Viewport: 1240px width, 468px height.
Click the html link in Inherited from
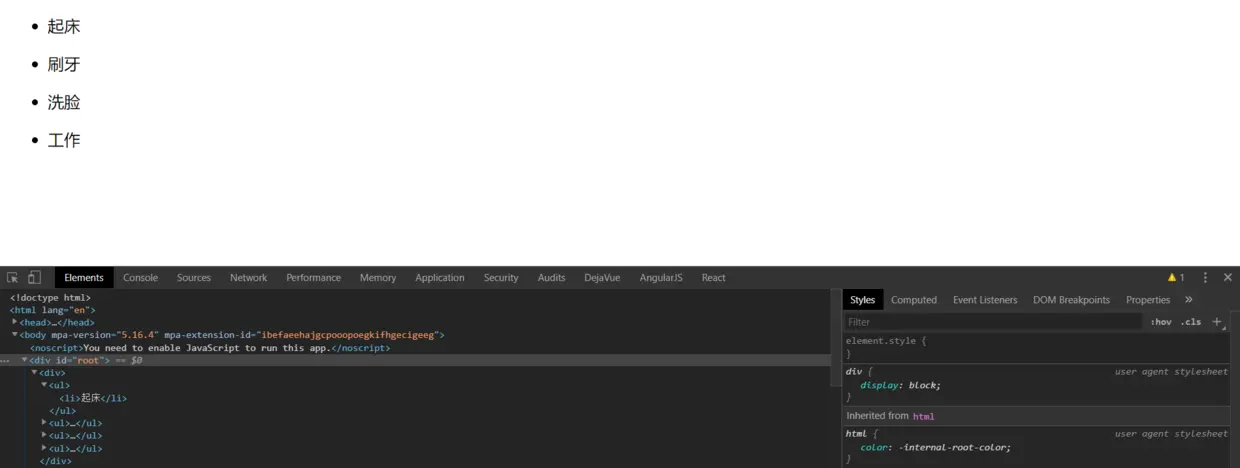[923, 416]
